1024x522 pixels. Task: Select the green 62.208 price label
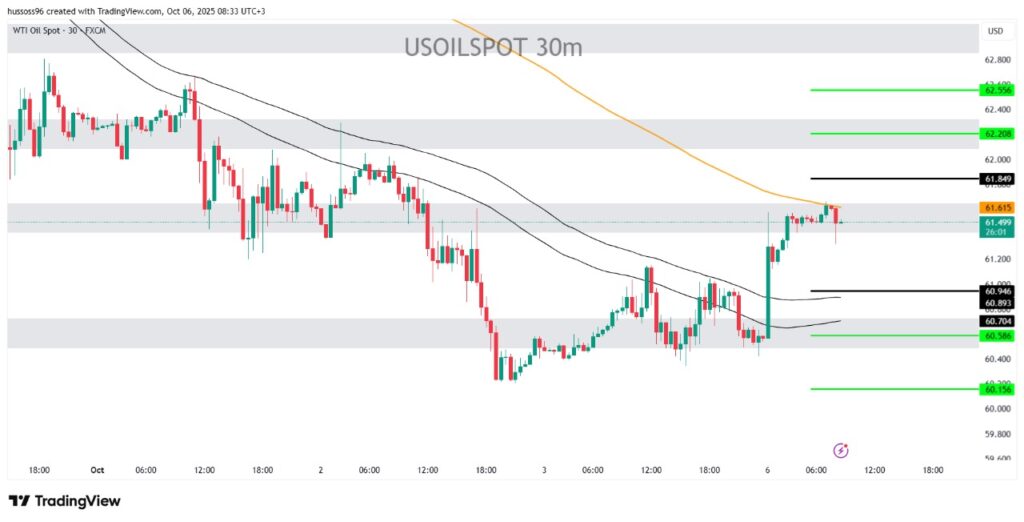(x=998, y=133)
